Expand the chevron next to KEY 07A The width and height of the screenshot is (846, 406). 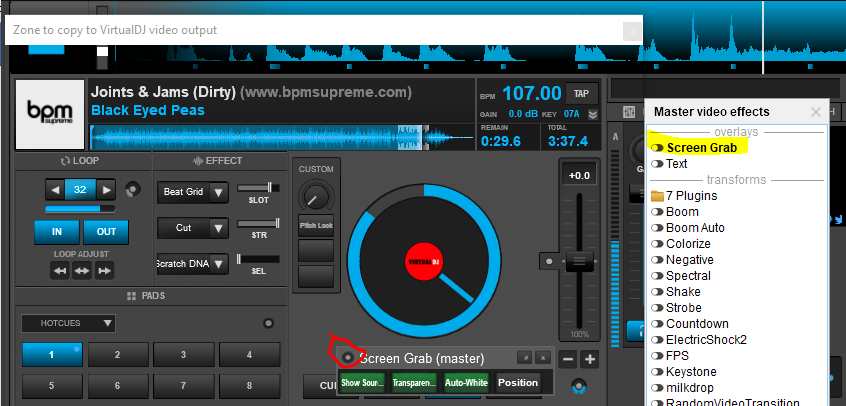pos(592,114)
